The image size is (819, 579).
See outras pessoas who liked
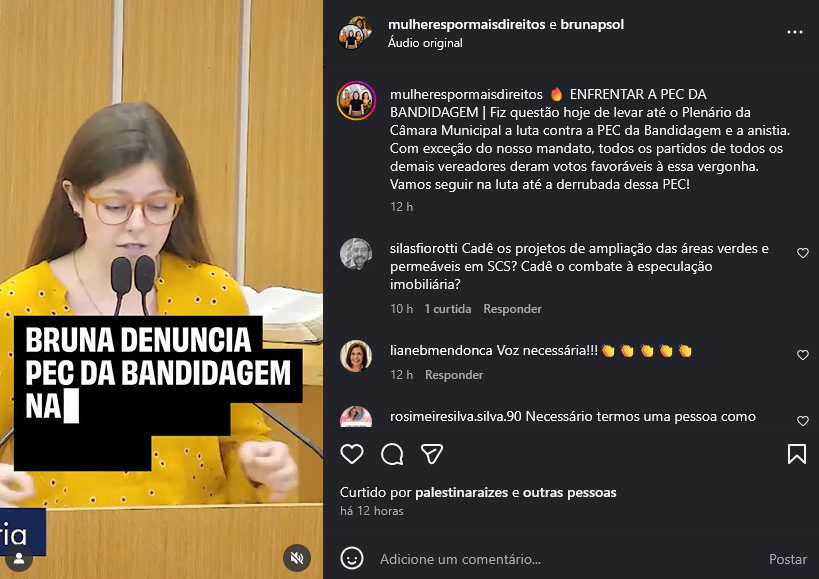point(569,492)
